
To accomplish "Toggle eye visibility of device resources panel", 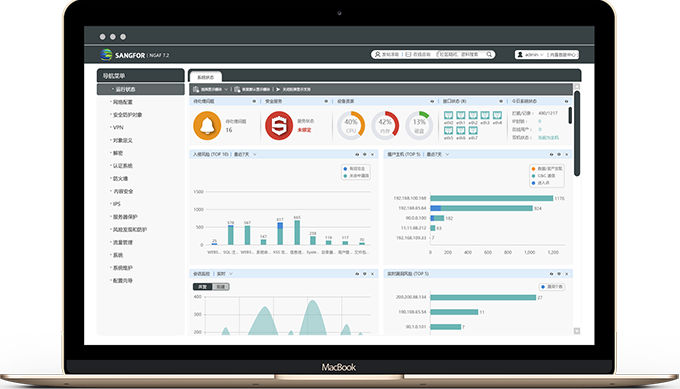I will pos(432,101).
